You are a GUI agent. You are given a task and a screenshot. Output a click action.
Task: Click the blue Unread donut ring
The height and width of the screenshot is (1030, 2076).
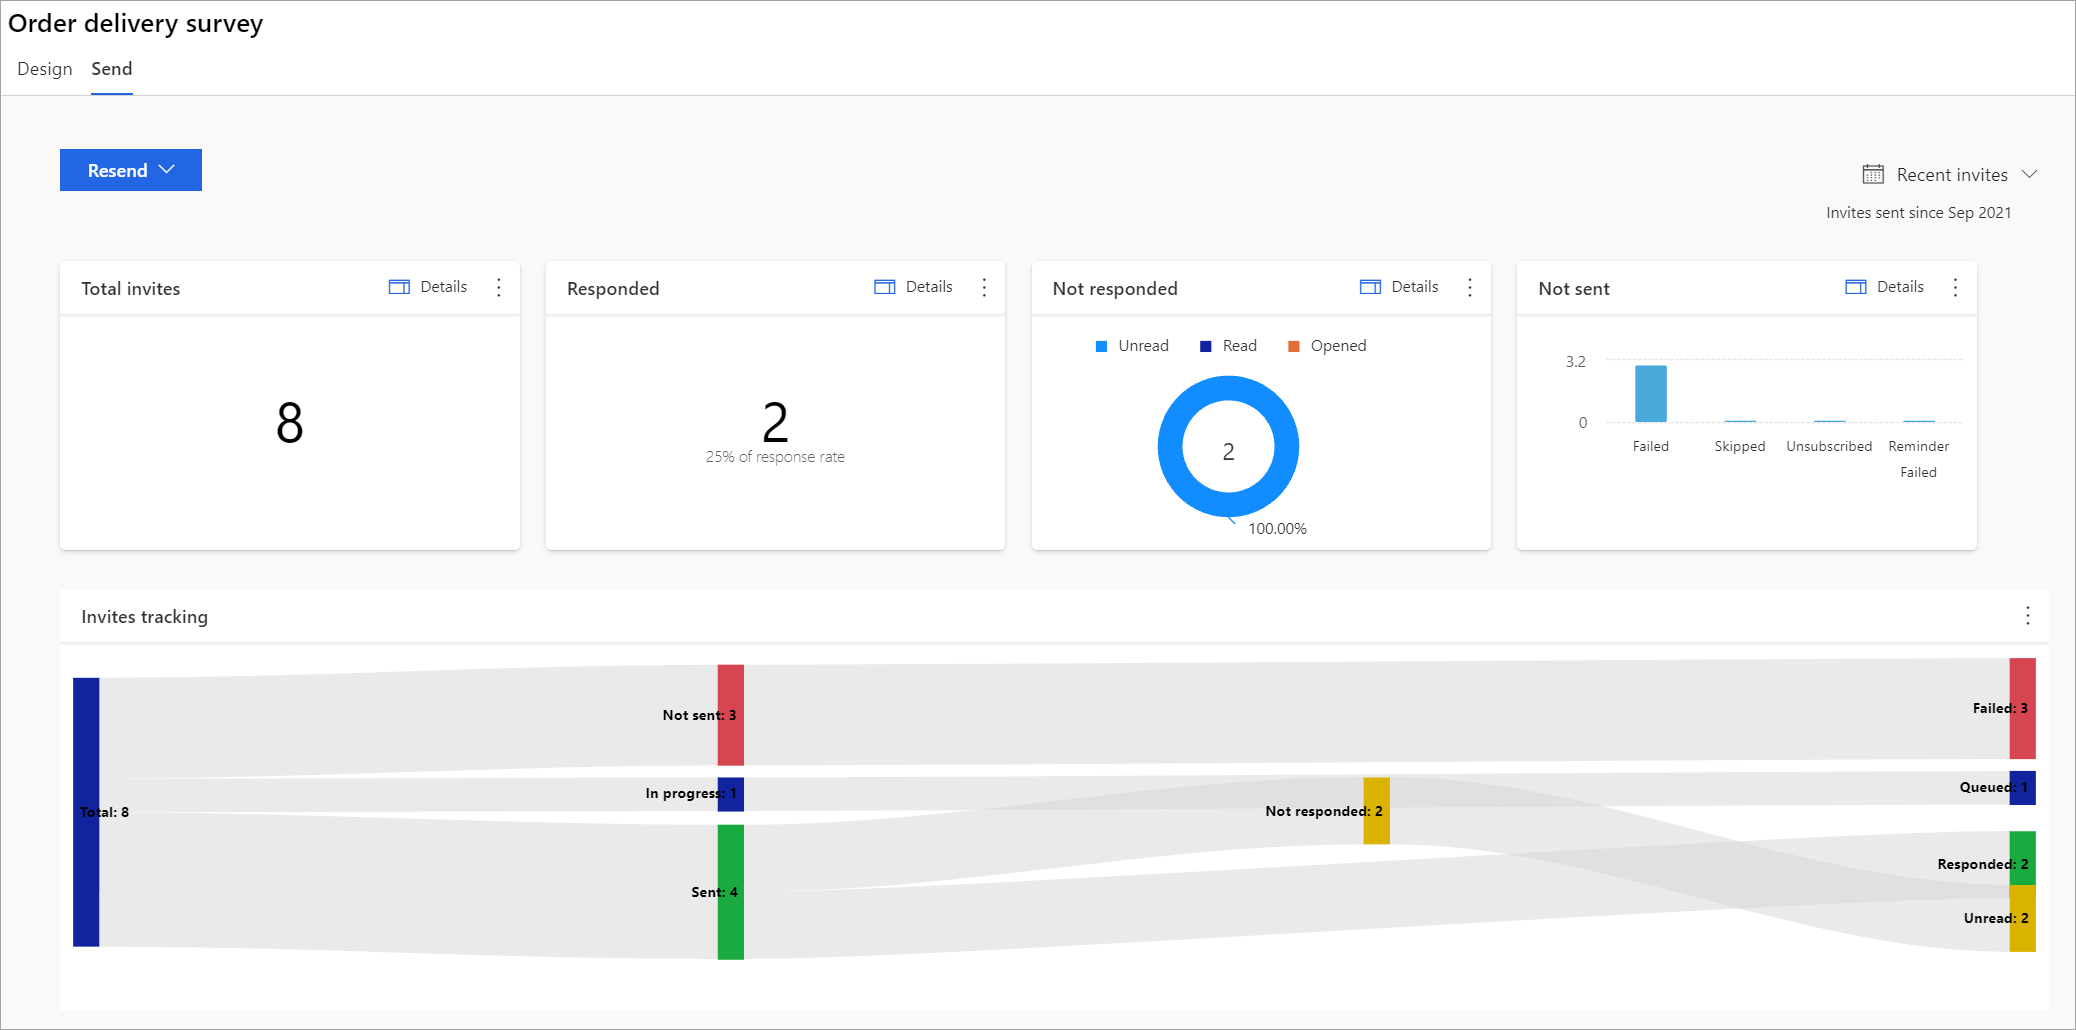tap(1170, 447)
